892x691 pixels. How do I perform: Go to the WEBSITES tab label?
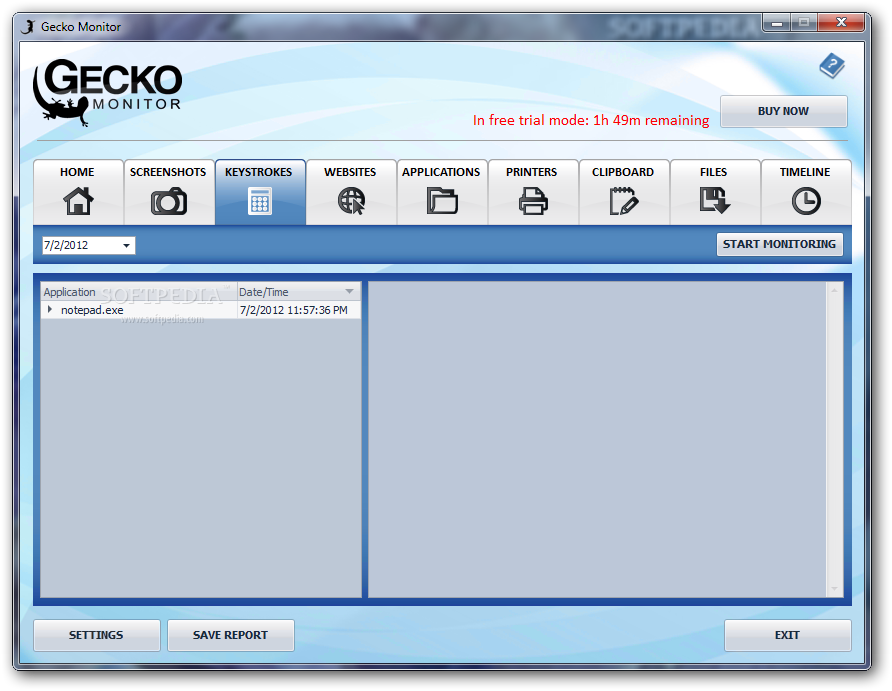pyautogui.click(x=350, y=172)
